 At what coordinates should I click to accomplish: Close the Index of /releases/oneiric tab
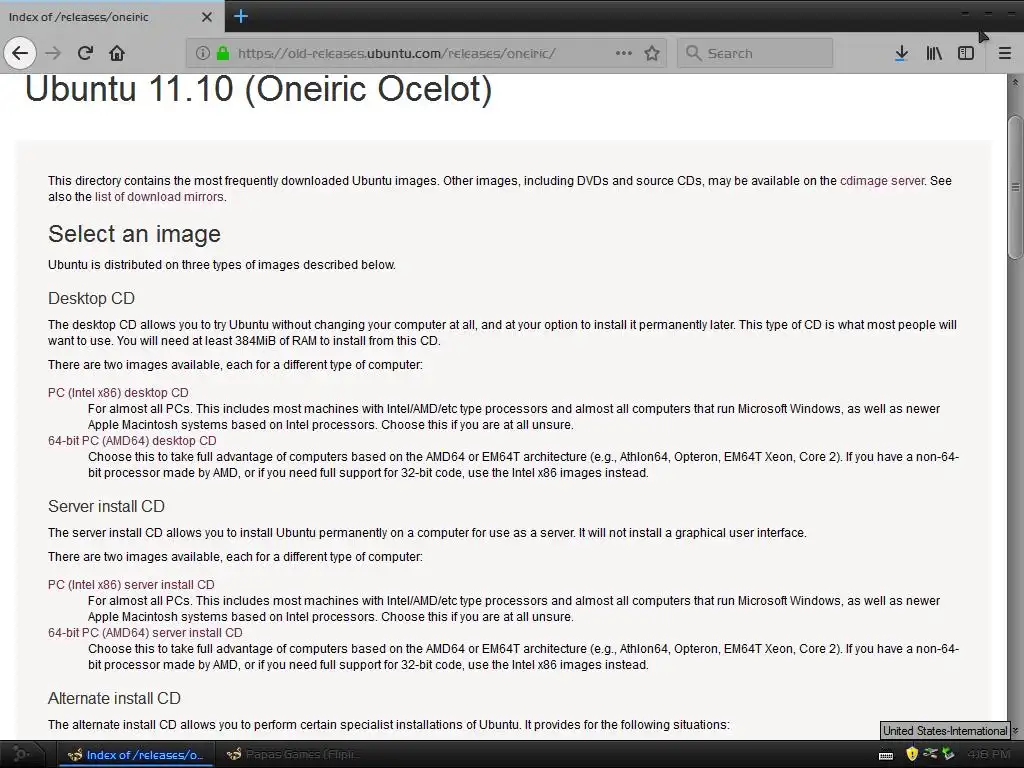point(207,17)
